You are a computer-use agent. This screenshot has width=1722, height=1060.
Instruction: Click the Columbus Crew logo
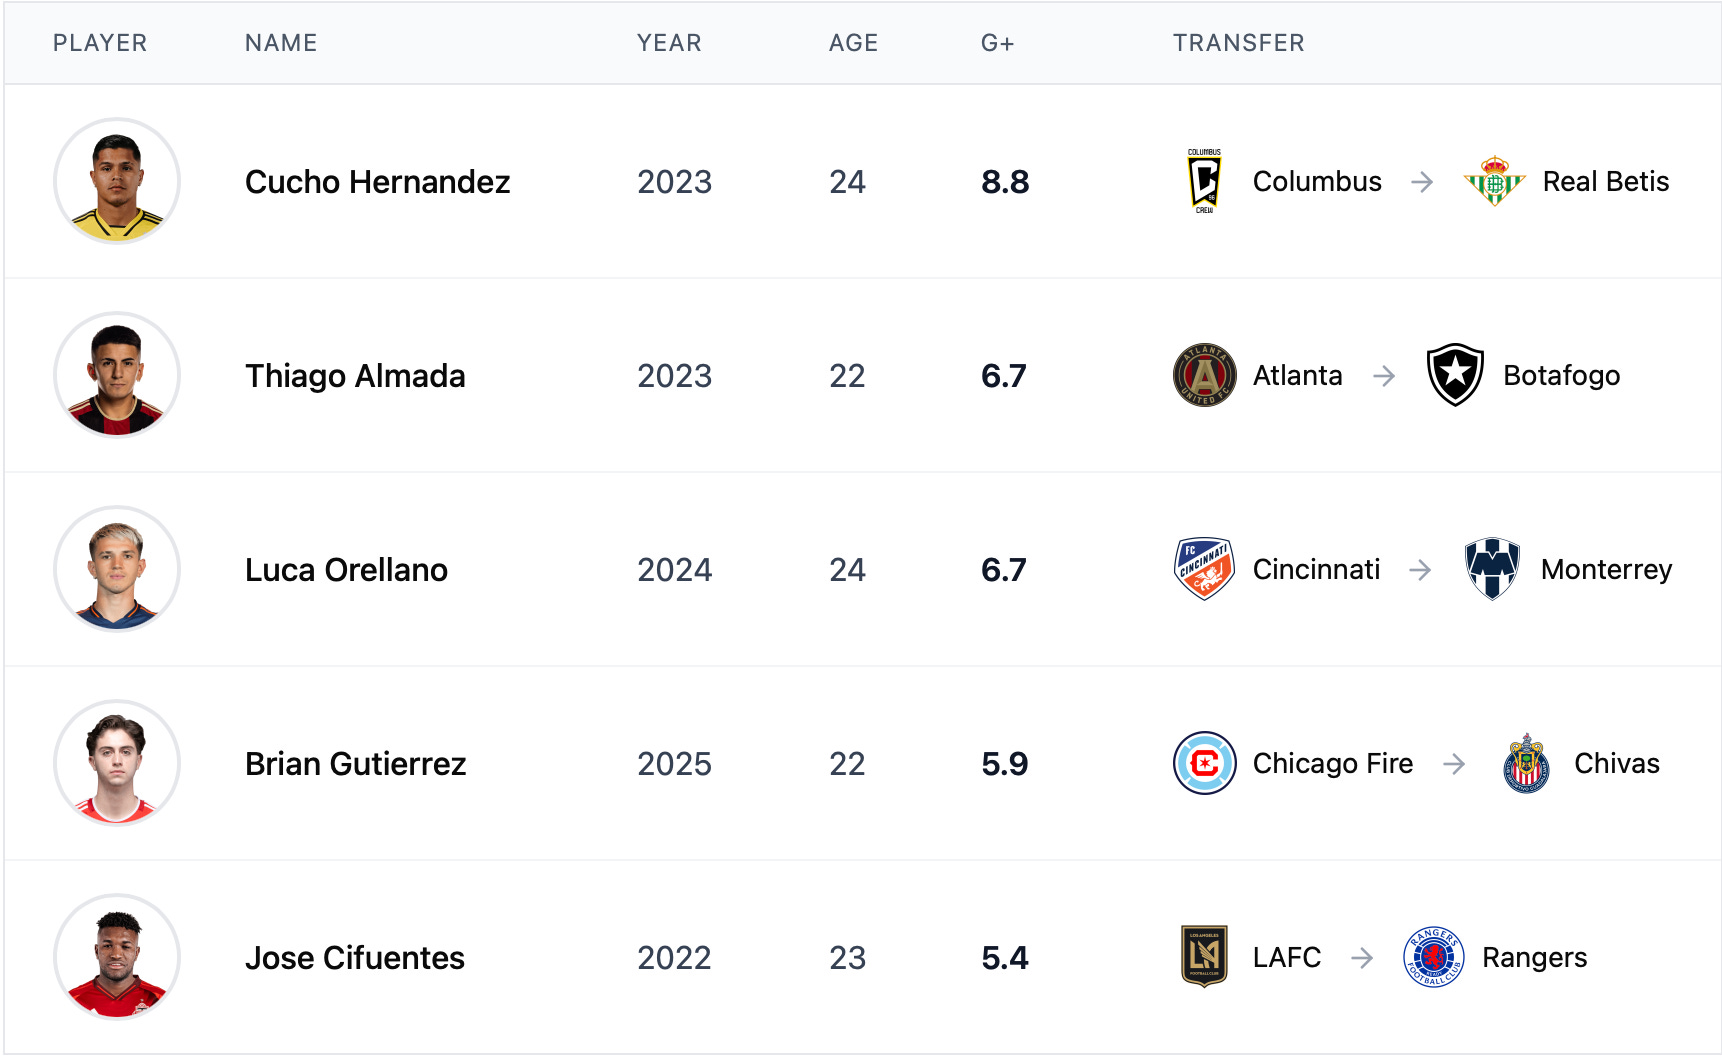(1204, 181)
